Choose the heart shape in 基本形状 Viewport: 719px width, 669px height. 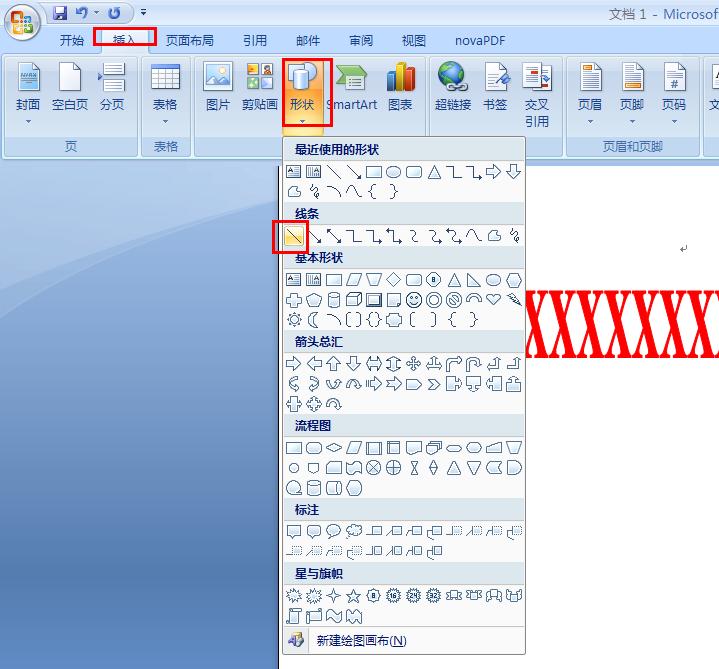(494, 300)
